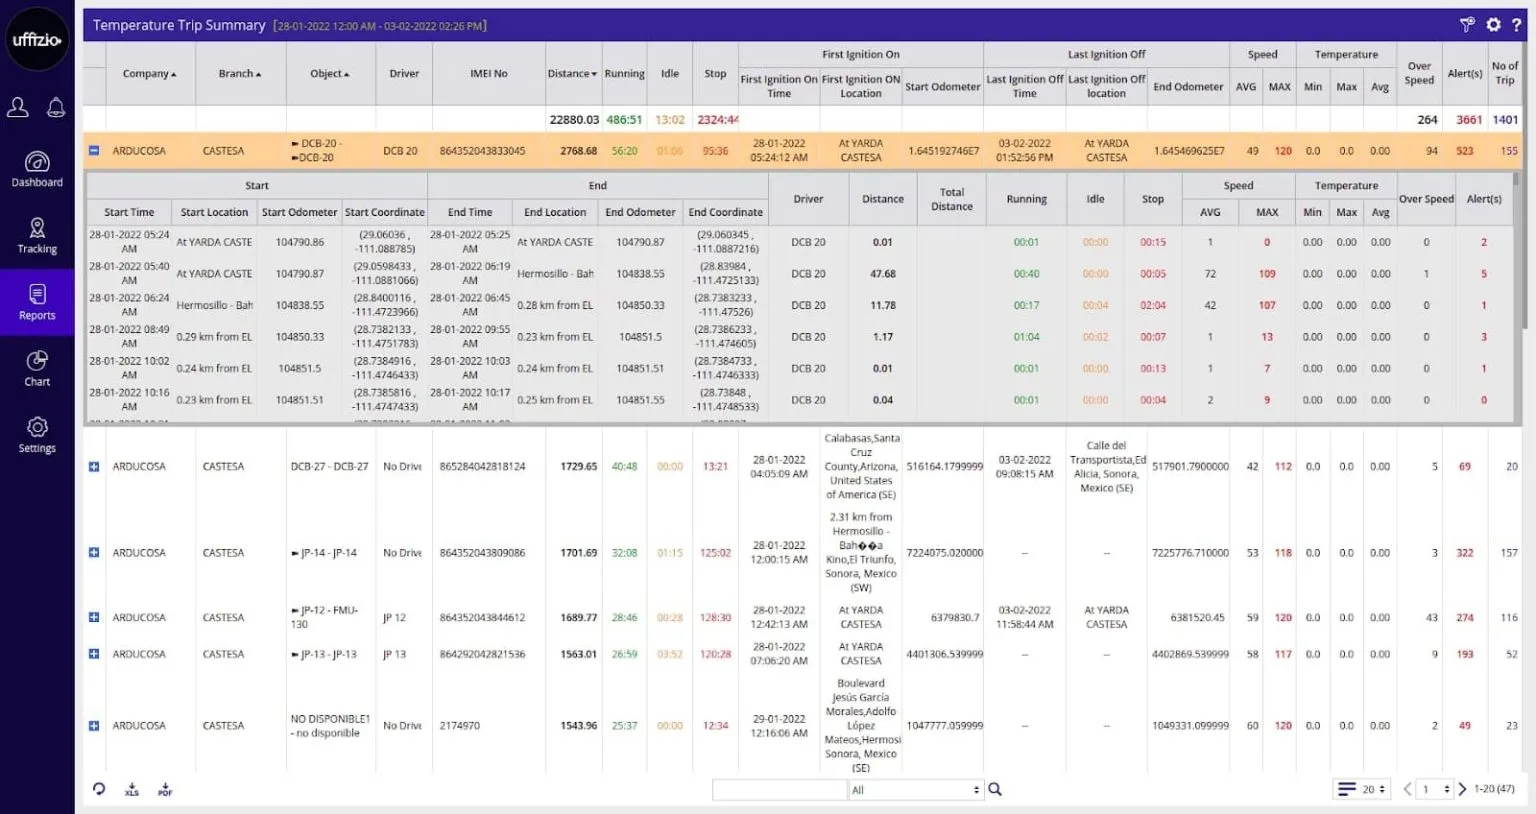Open the 'All' search filter dropdown
Viewport: 1536px width, 814px height.
click(x=915, y=790)
